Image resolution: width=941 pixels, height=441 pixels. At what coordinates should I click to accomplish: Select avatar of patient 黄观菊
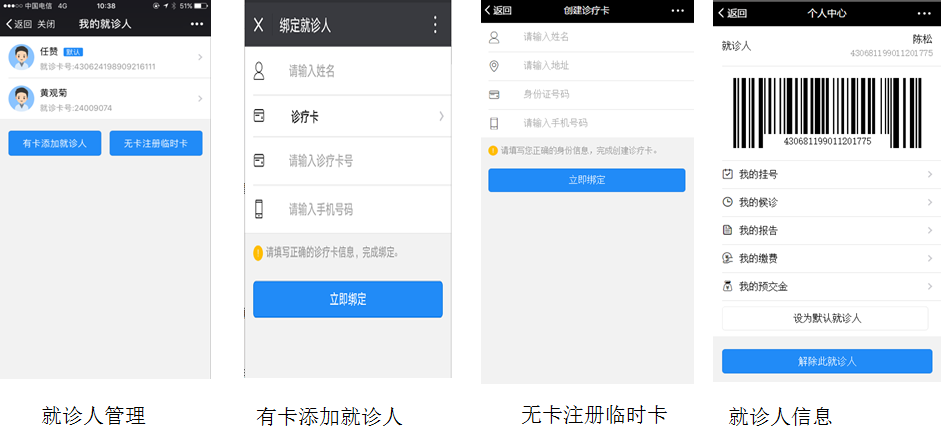coord(21,98)
